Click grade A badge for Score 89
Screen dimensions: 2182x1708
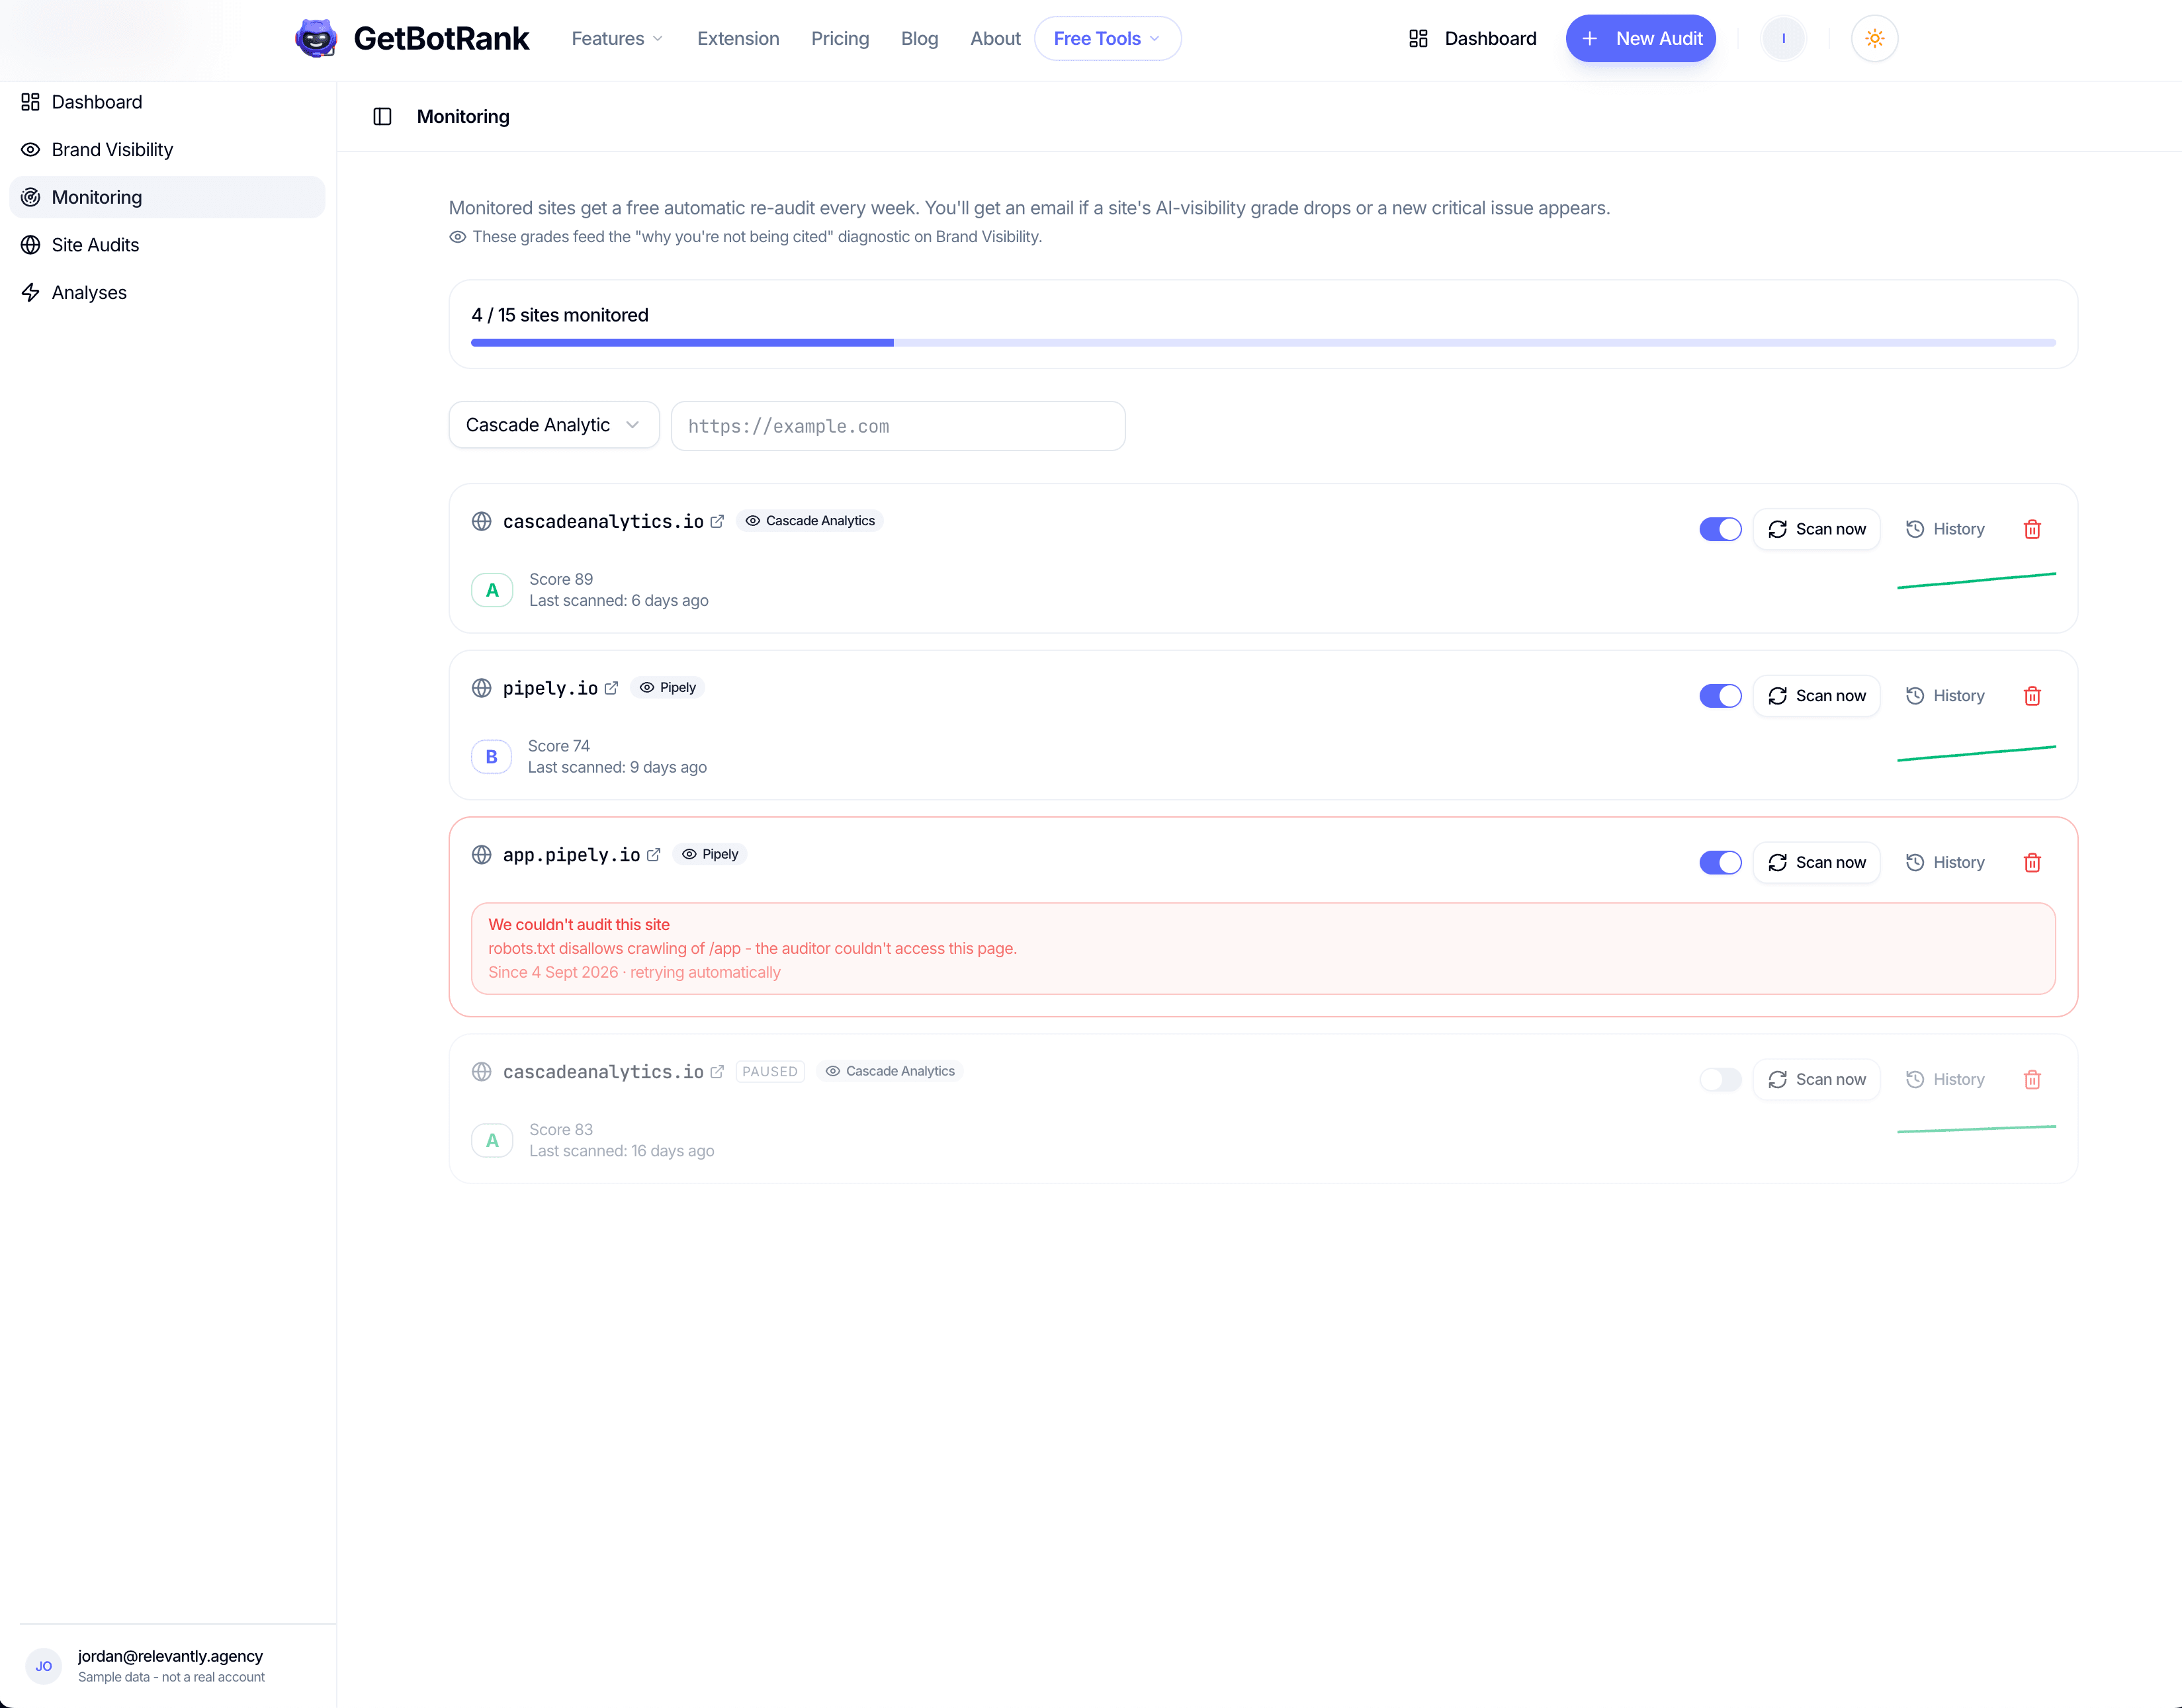492,590
